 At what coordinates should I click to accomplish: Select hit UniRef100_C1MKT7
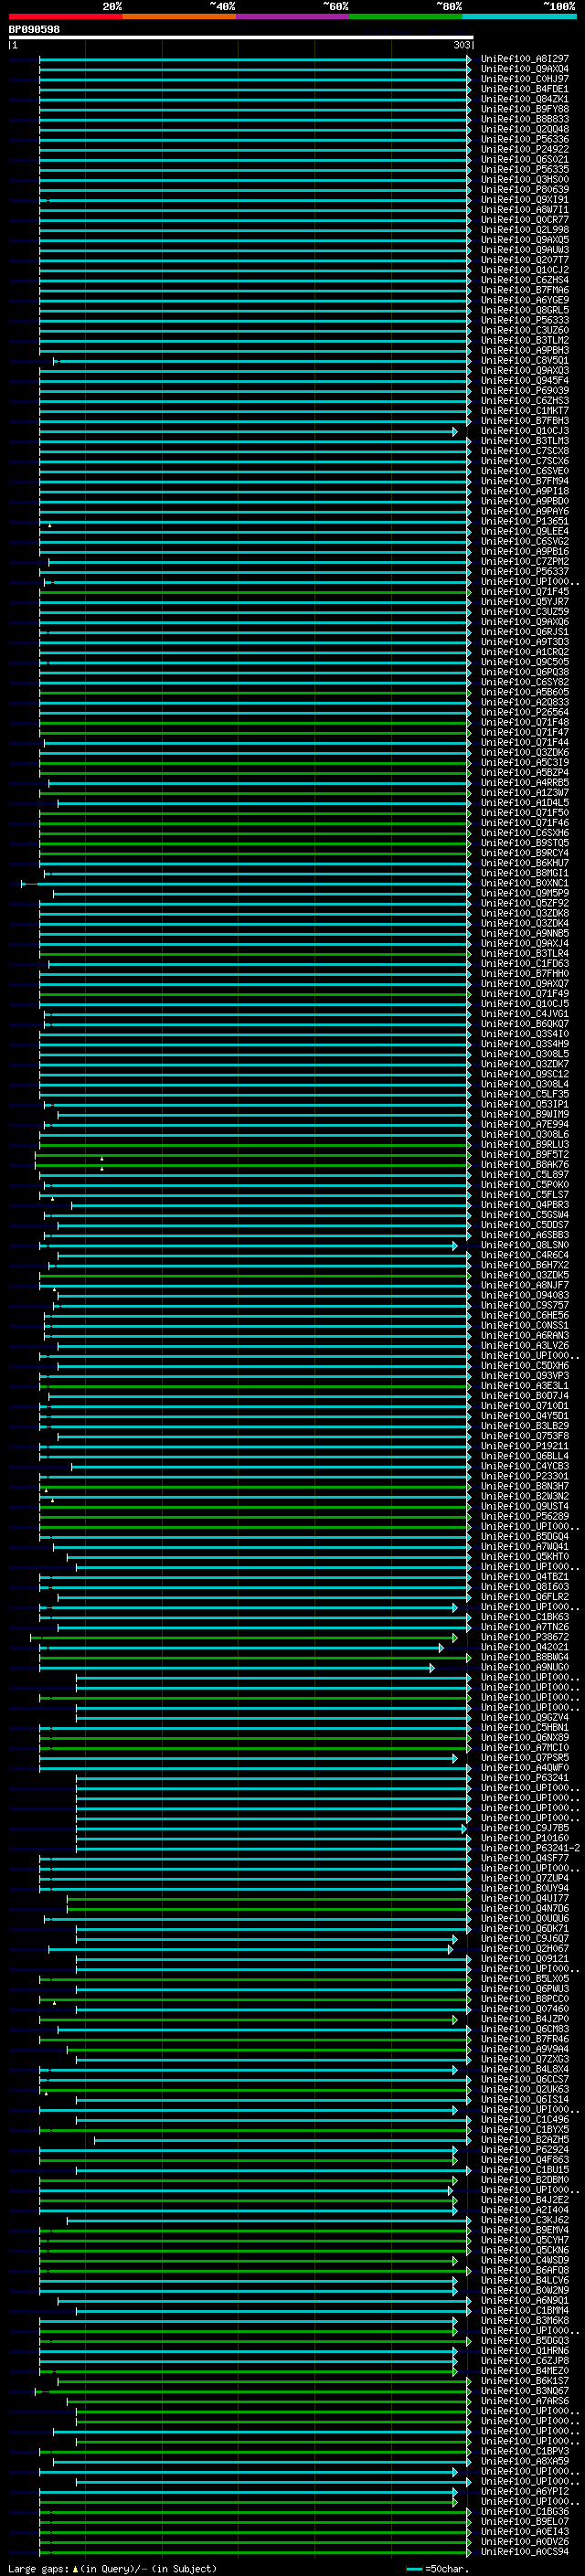tap(524, 411)
